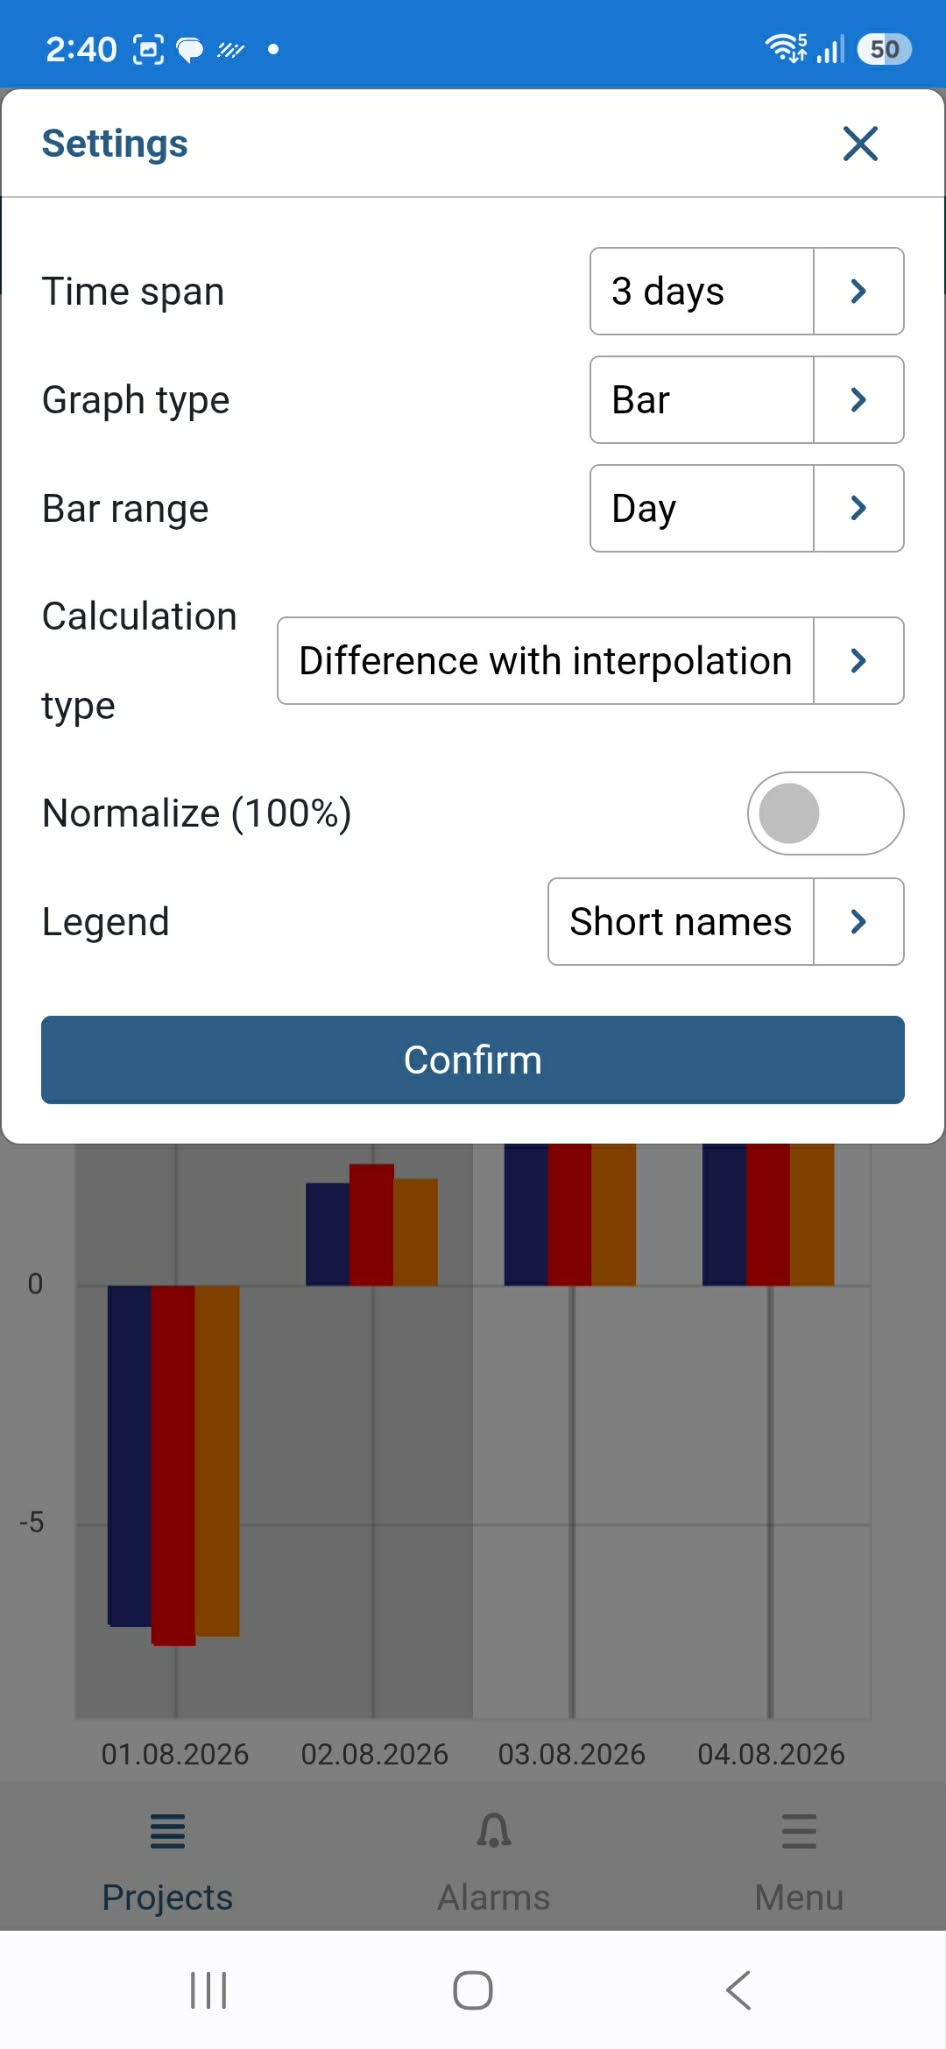Open the hamburger Menu icon
946x2049 pixels.
799,1831
